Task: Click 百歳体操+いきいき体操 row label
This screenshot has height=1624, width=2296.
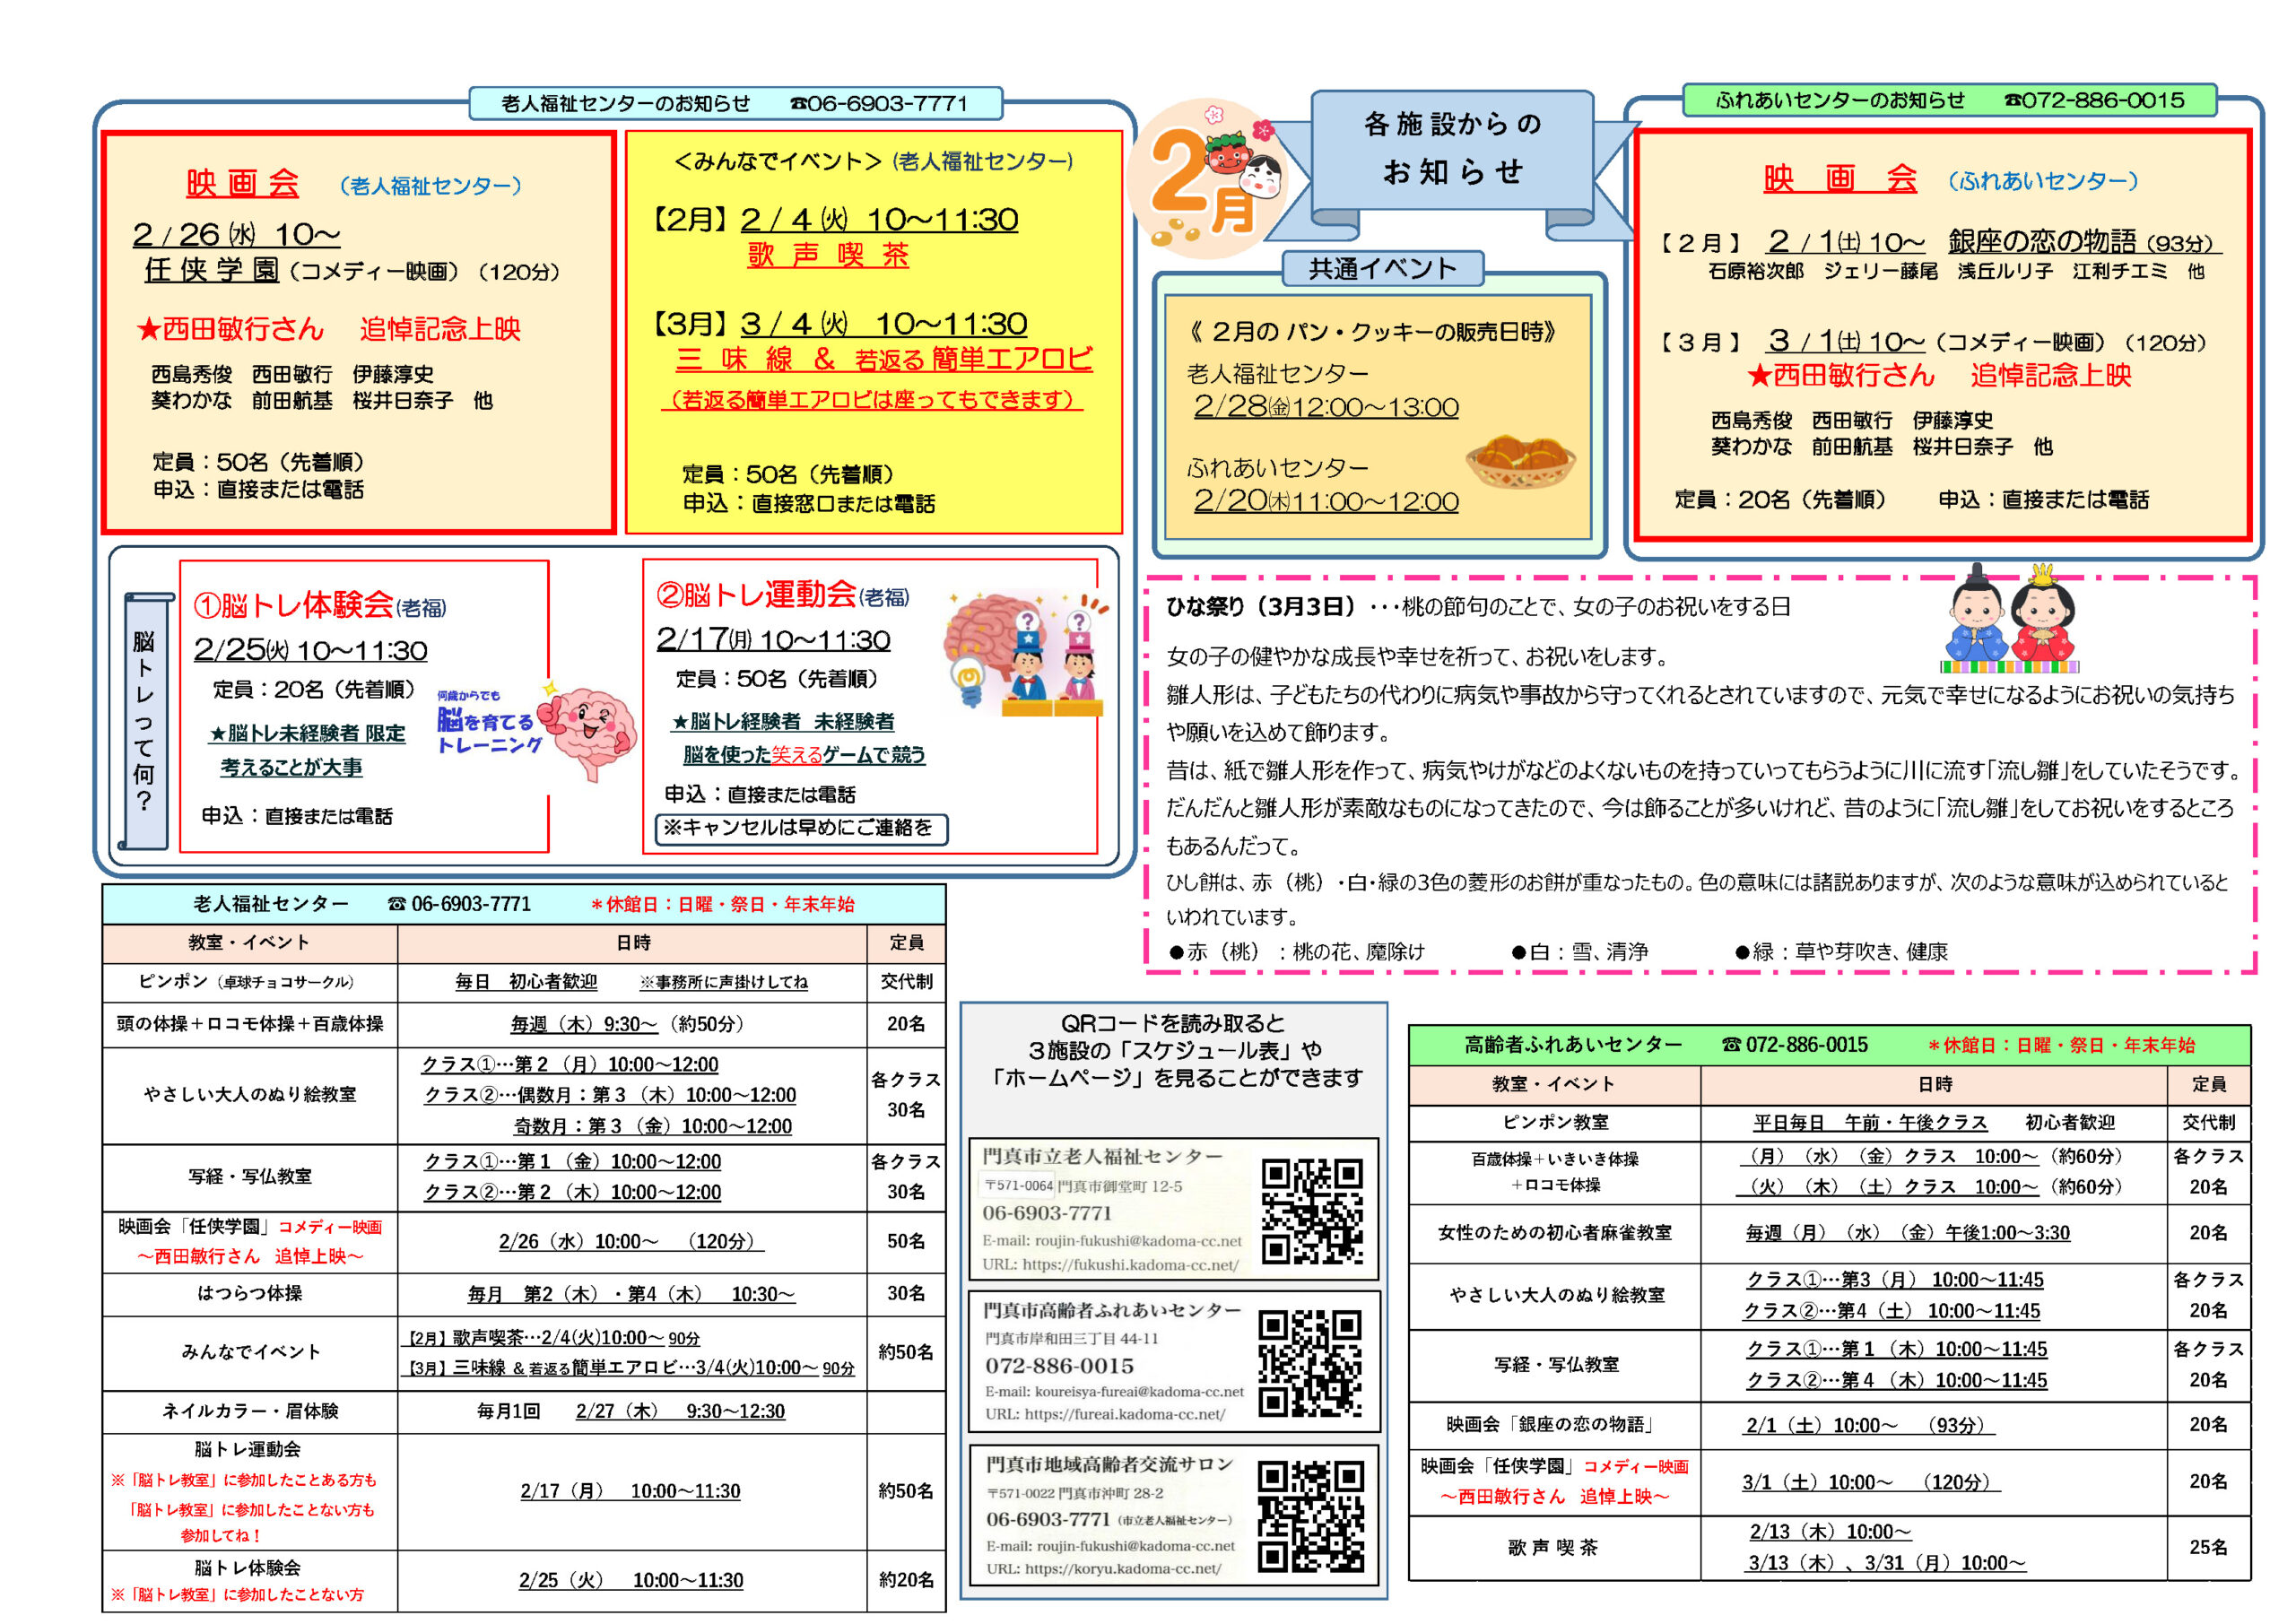Action: click(x=1555, y=1171)
